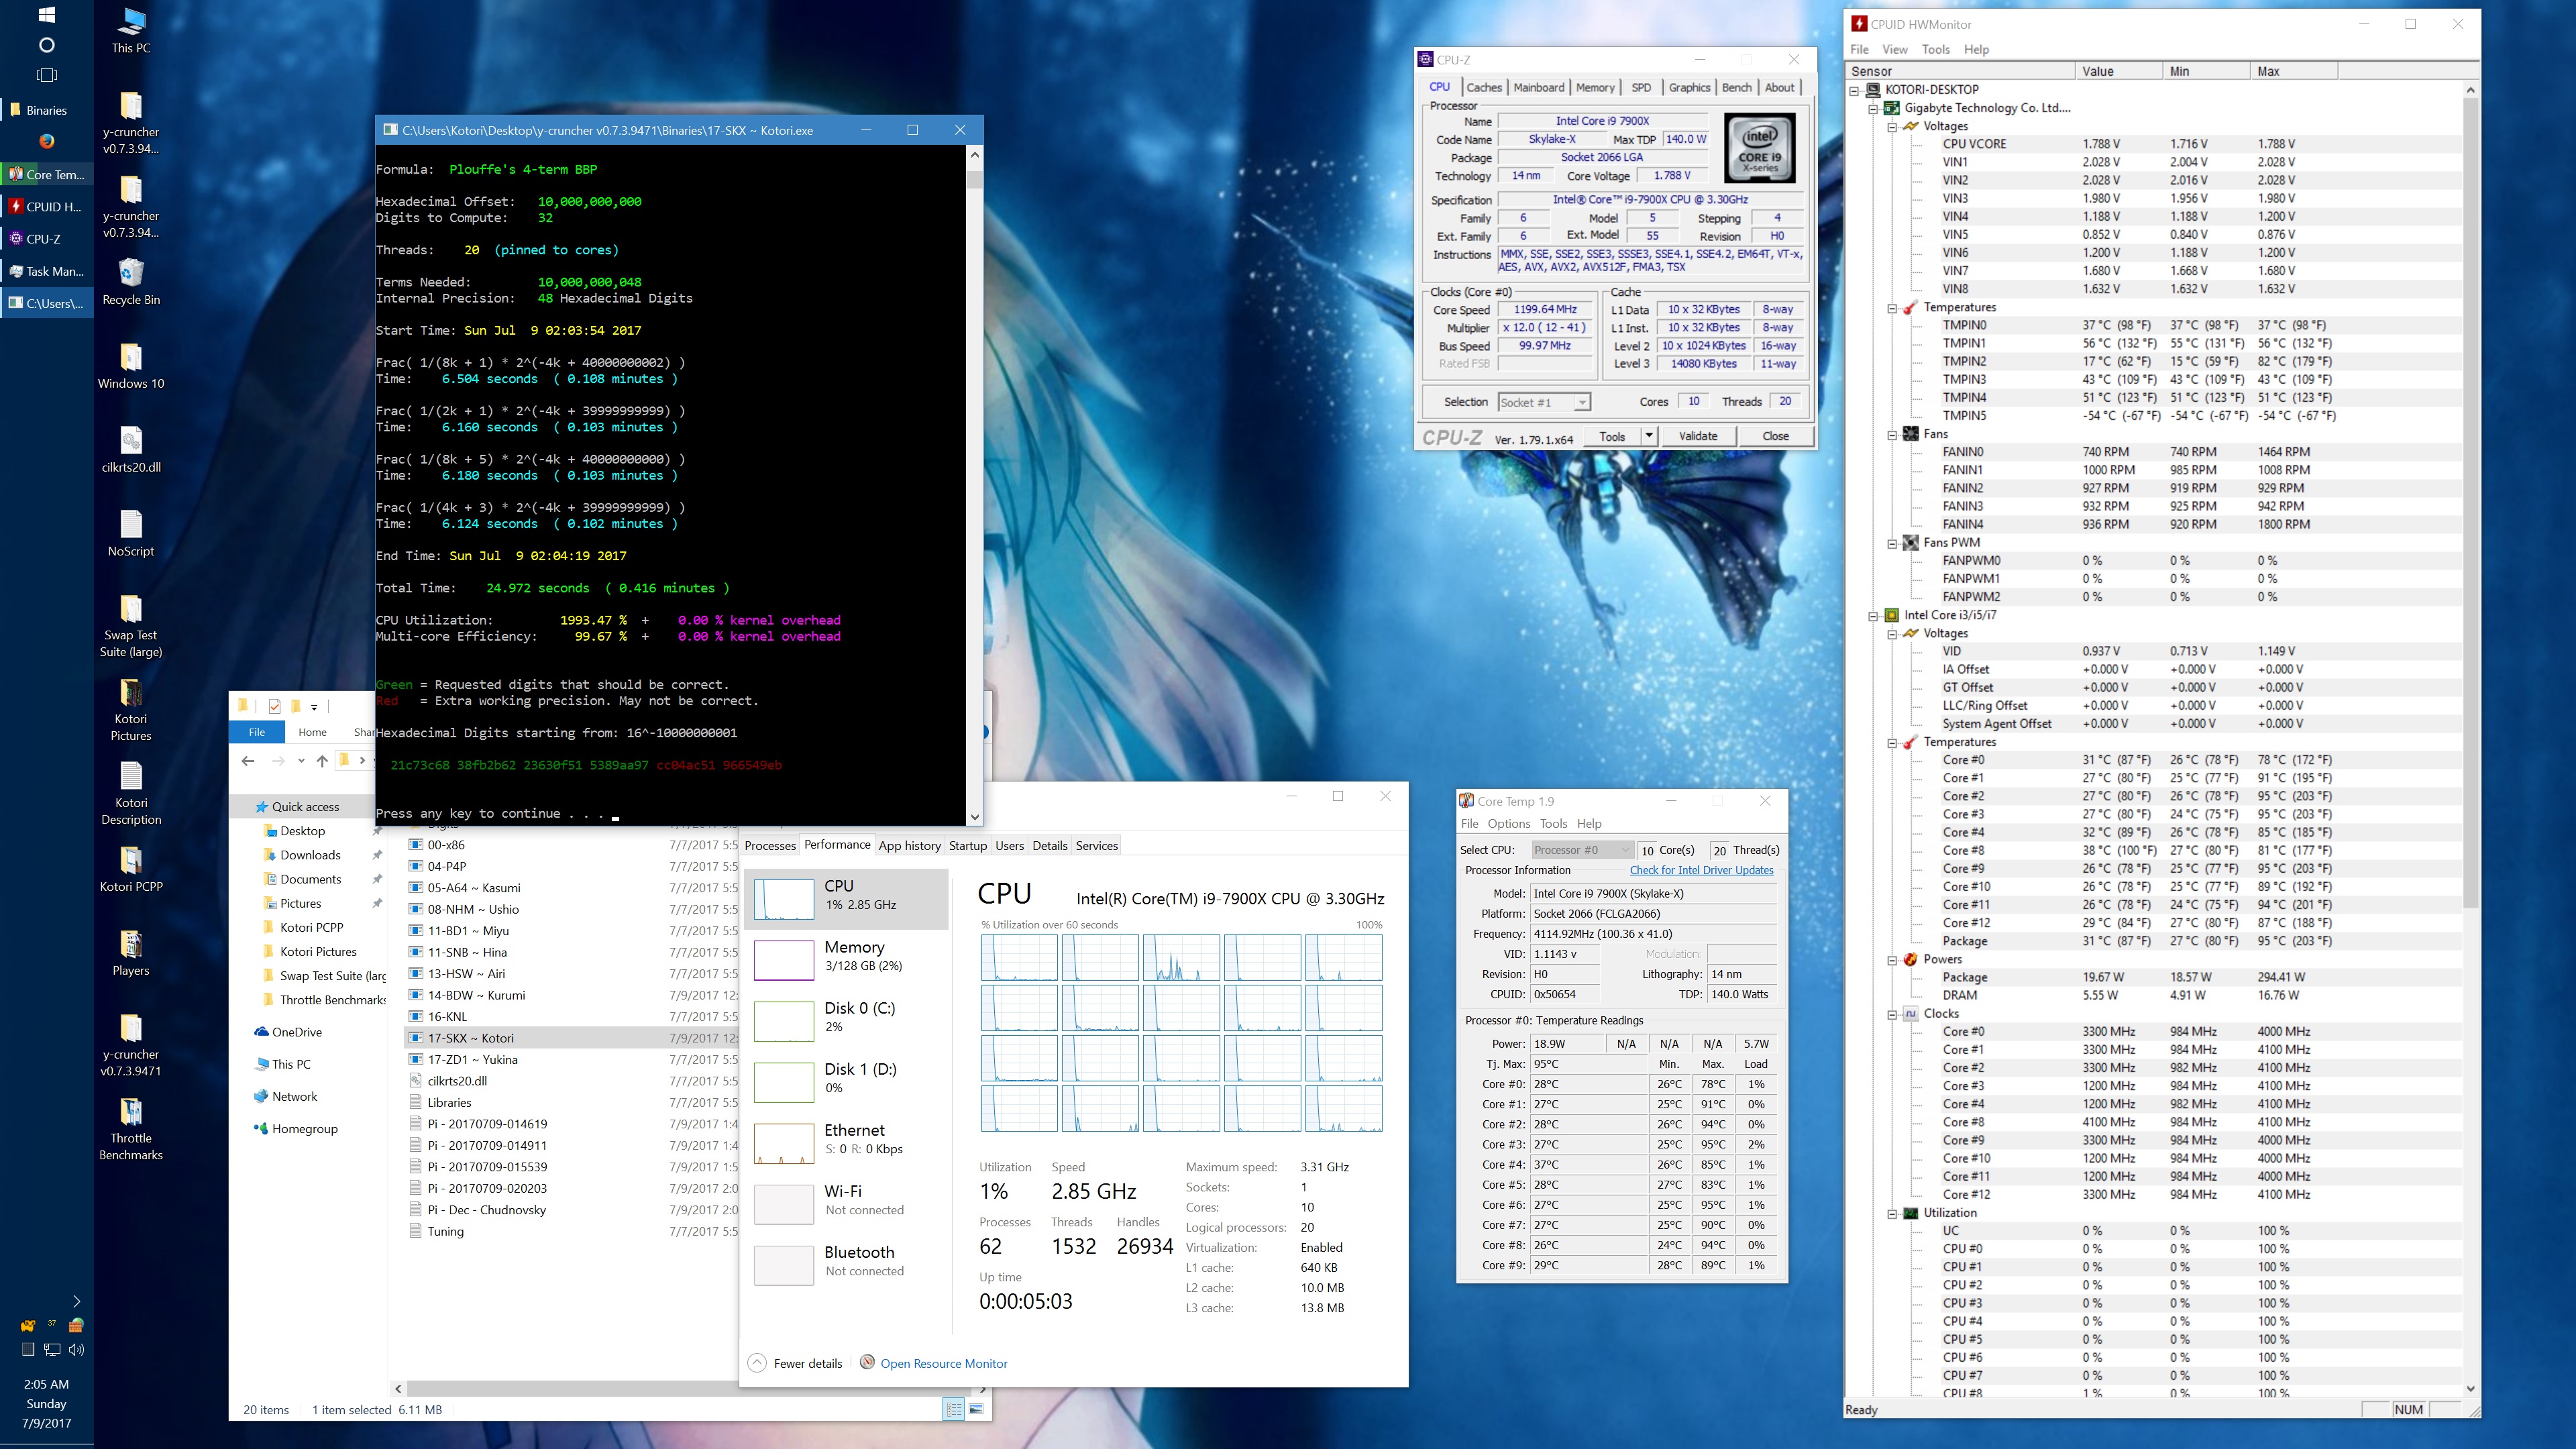Go up one folder level arrow
The height and width of the screenshot is (1449, 2576).
[x=322, y=761]
